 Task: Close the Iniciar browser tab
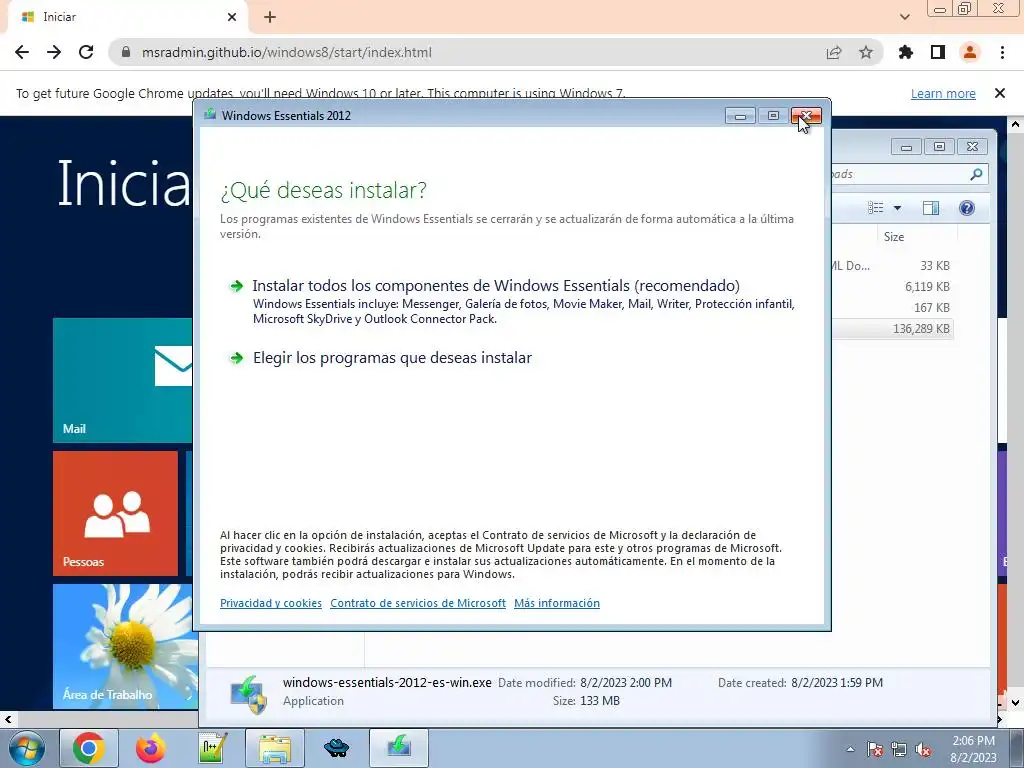[232, 17]
